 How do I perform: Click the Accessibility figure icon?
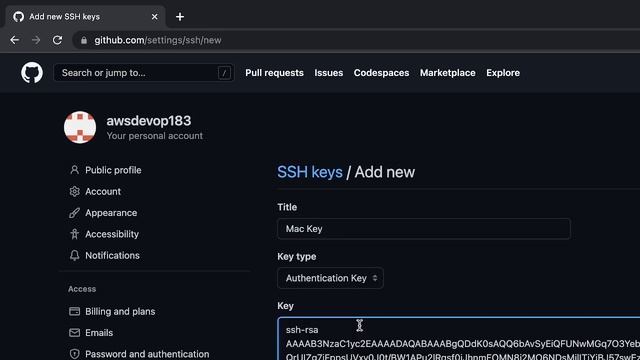pyautogui.click(x=74, y=234)
